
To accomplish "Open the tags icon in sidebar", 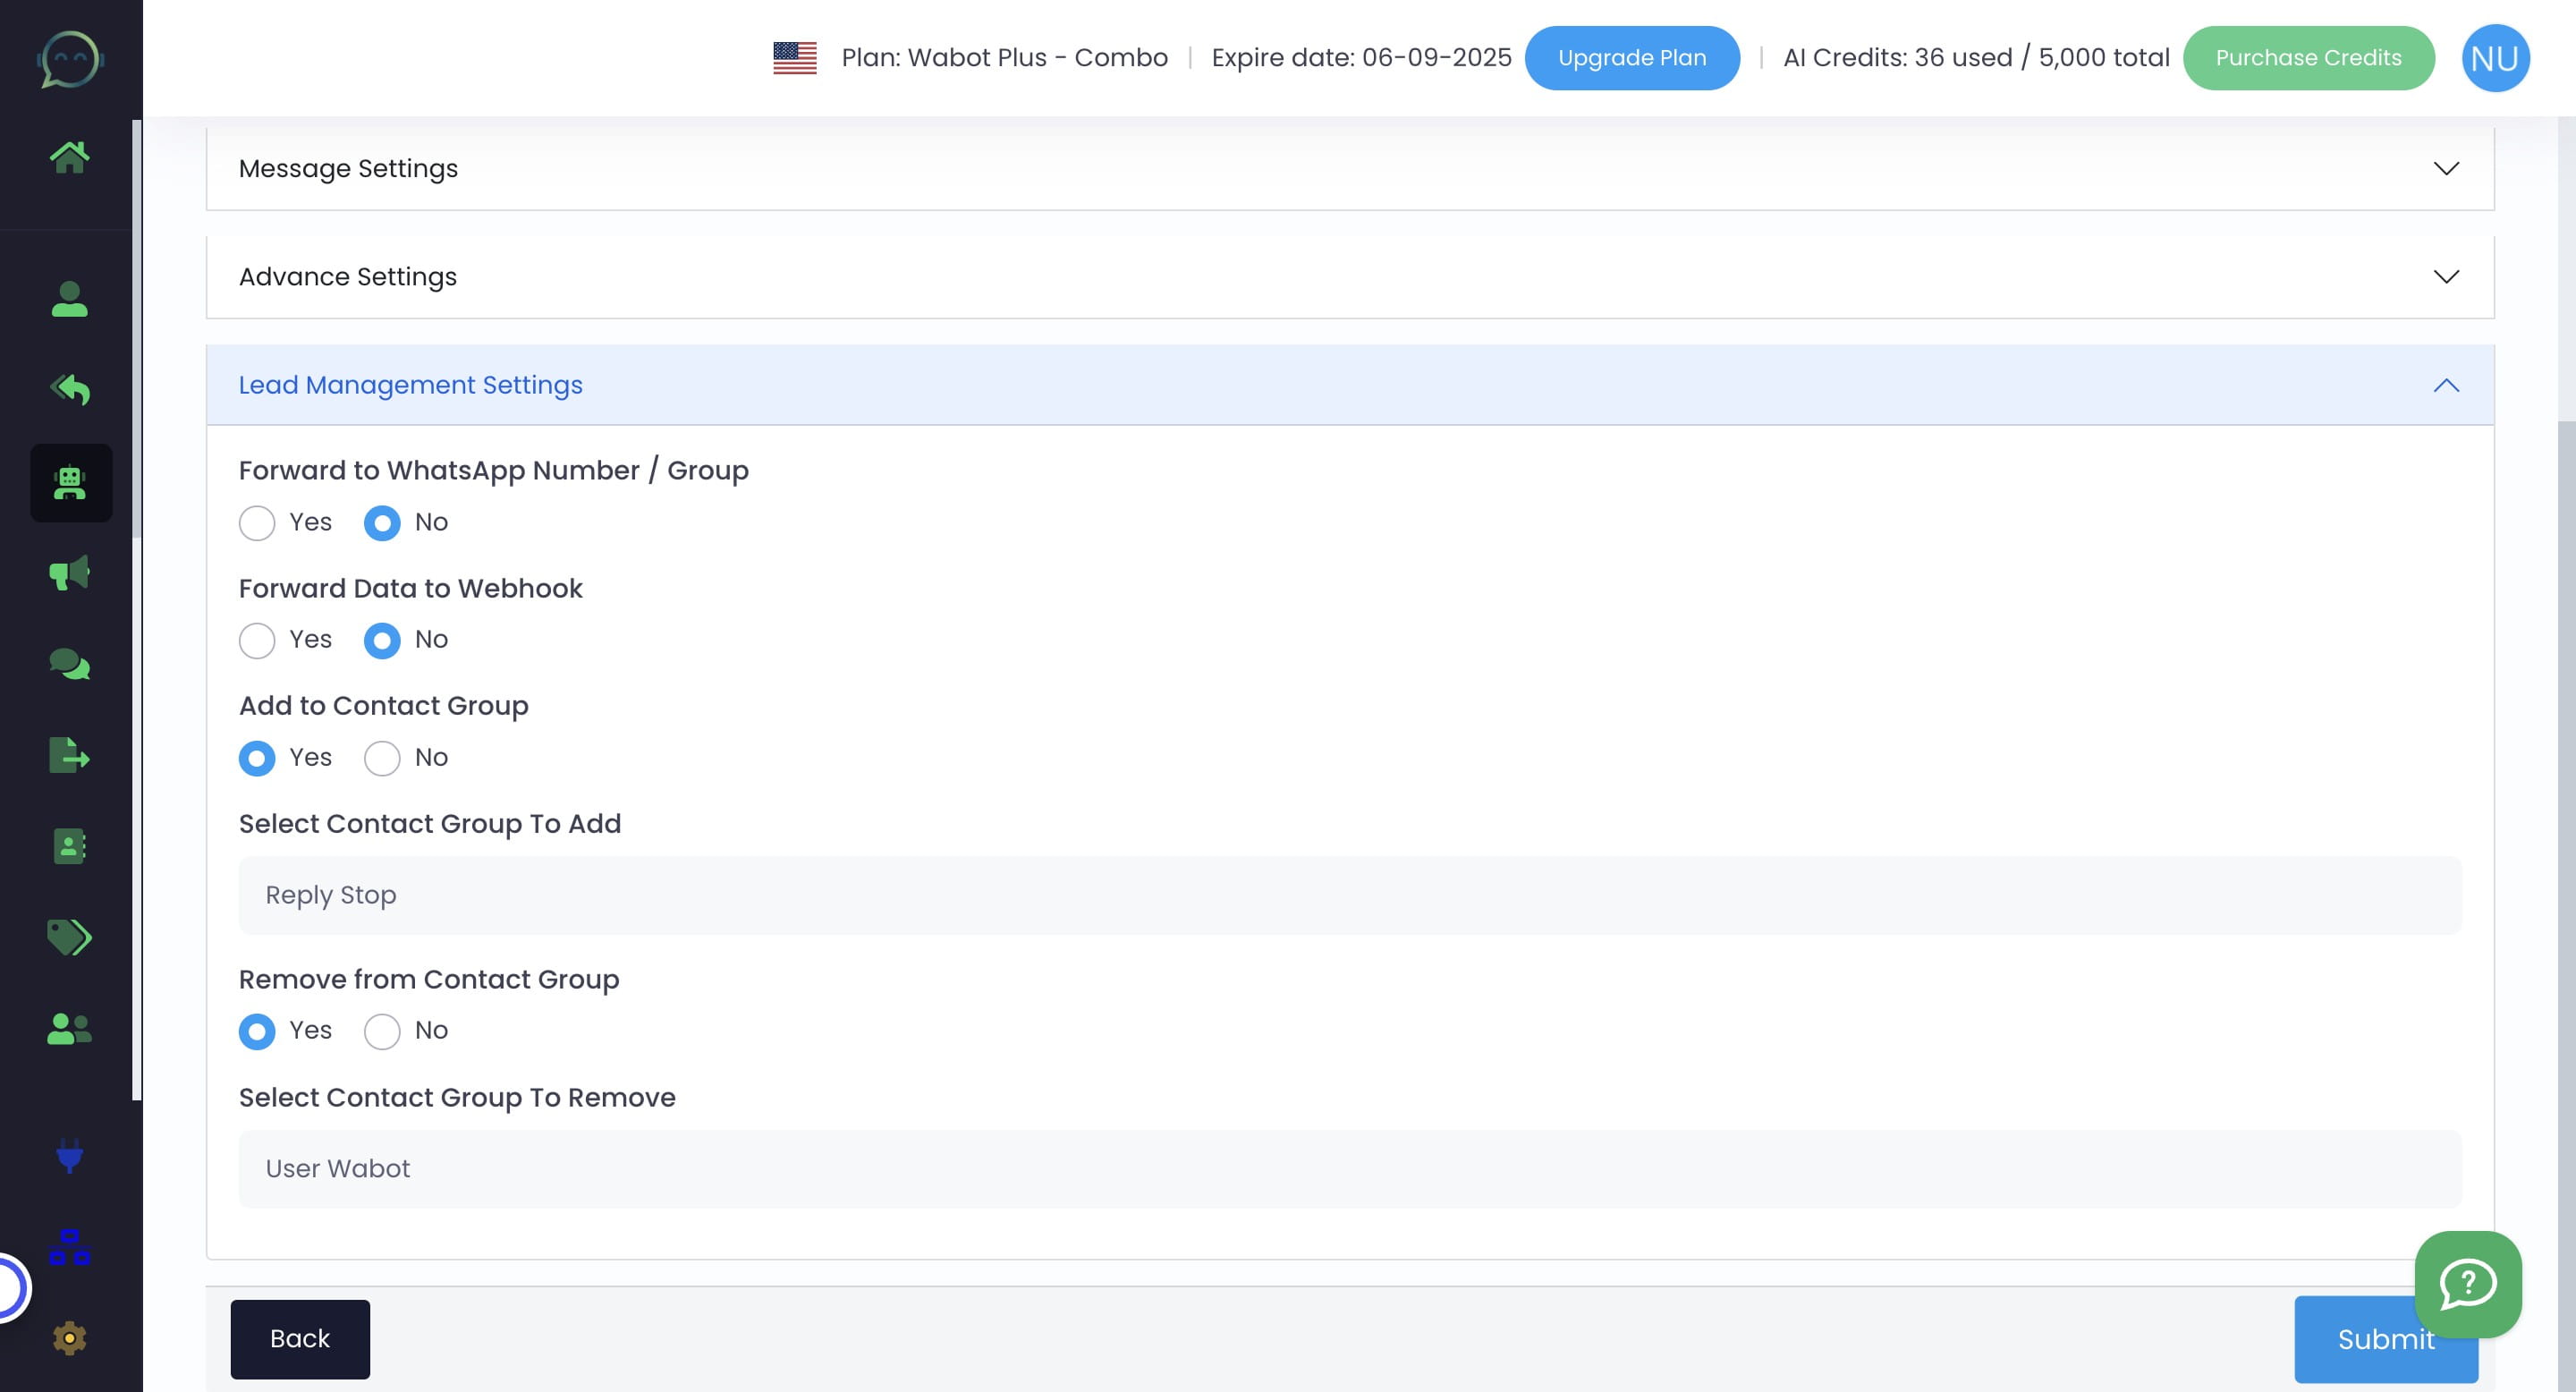I will click(x=70, y=938).
